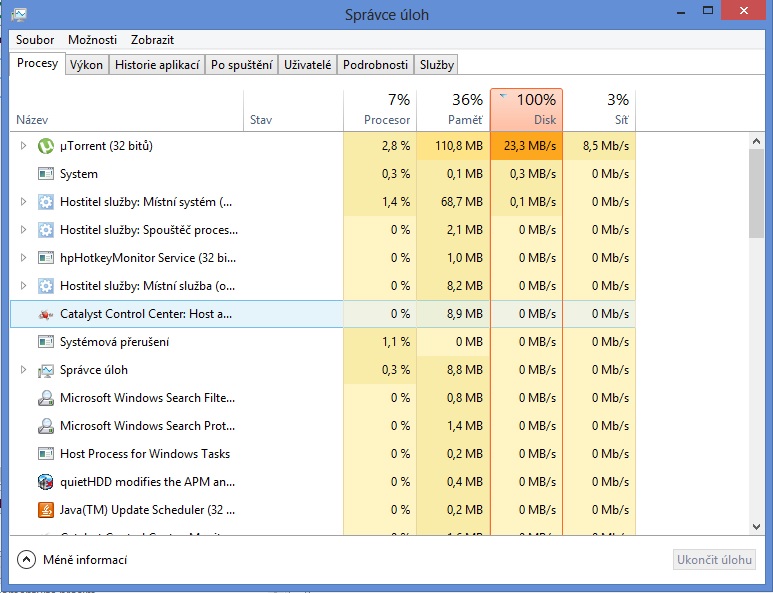The image size is (773, 593).
Task: Switch to the Po spuštění tab
Action: [x=242, y=65]
